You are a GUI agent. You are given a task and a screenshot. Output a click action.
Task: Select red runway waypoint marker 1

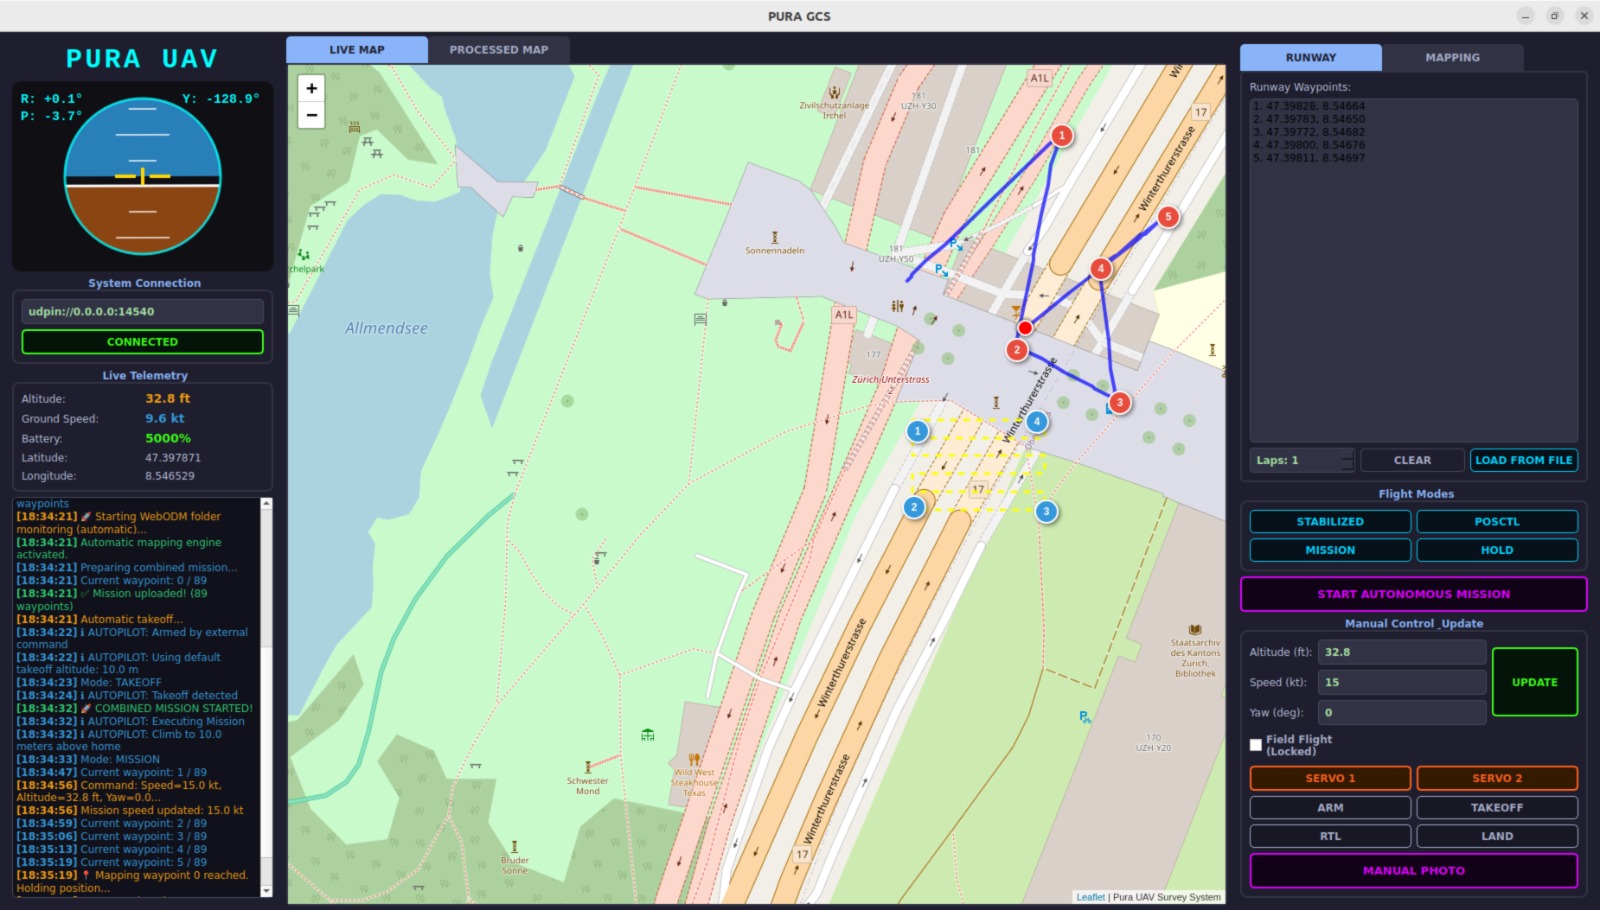point(1062,135)
